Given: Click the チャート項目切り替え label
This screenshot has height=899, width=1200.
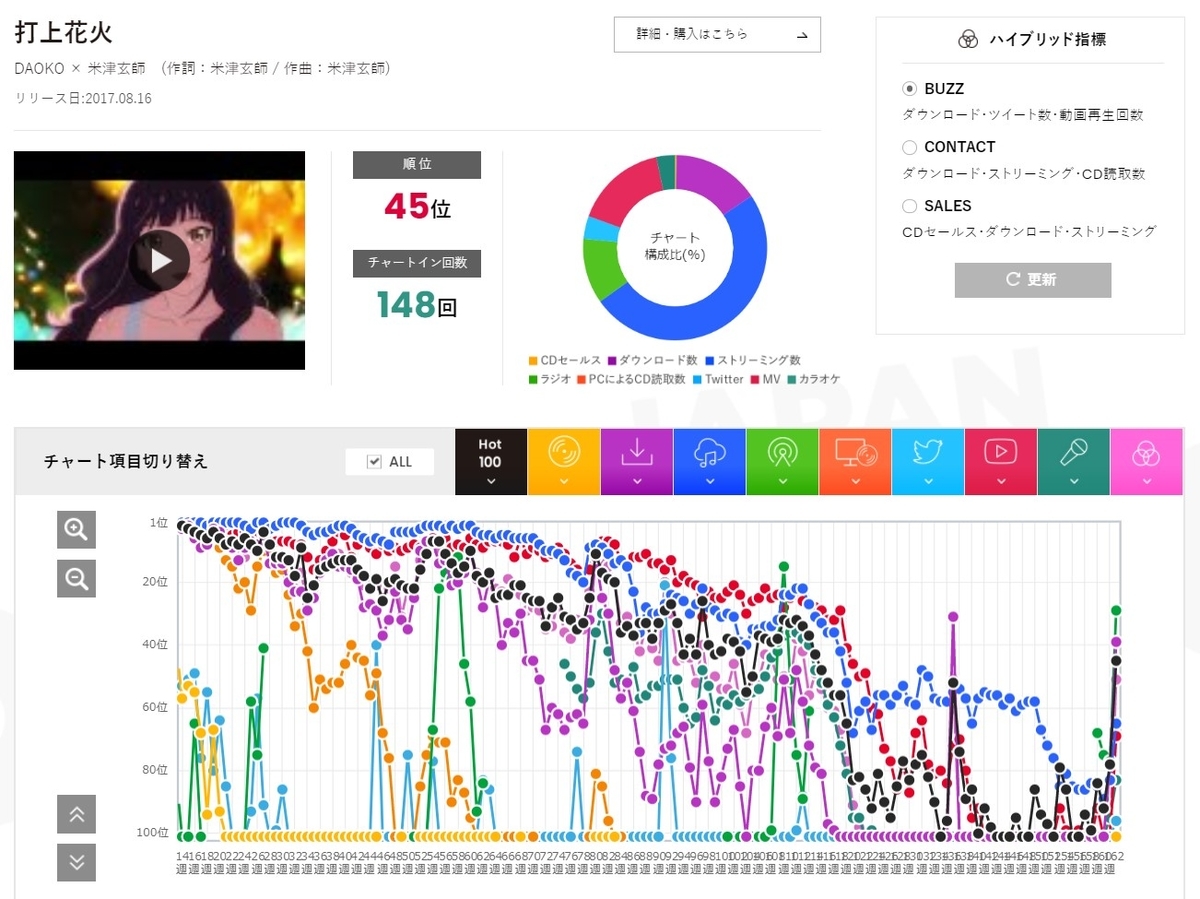Looking at the screenshot, I should point(126,462).
